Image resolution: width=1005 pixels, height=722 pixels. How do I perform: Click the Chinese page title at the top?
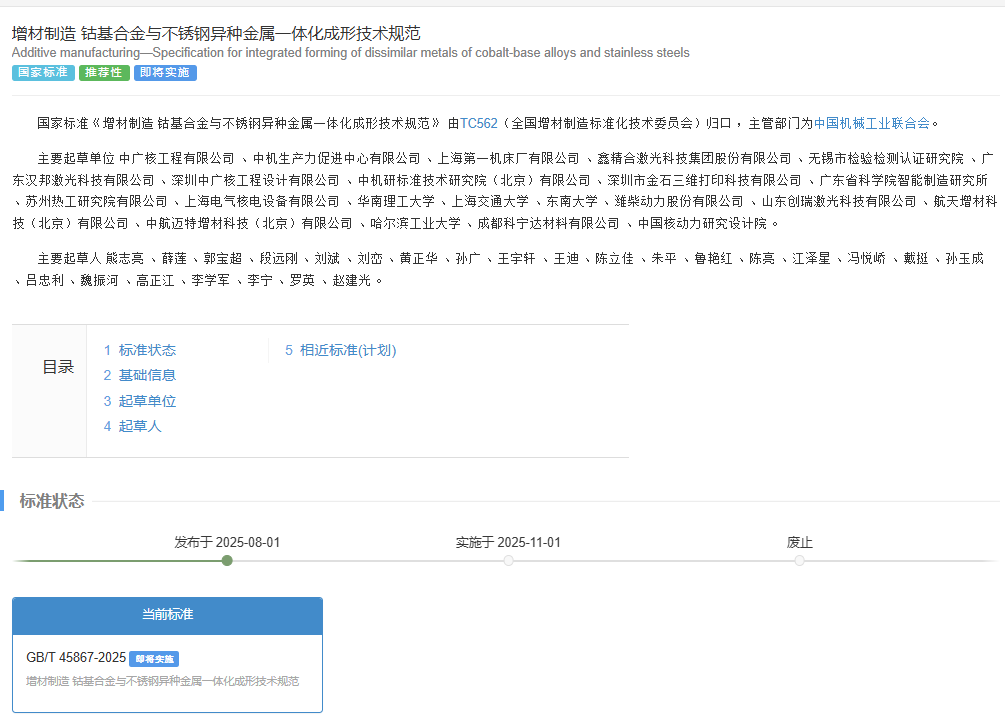pyautogui.click(x=216, y=34)
